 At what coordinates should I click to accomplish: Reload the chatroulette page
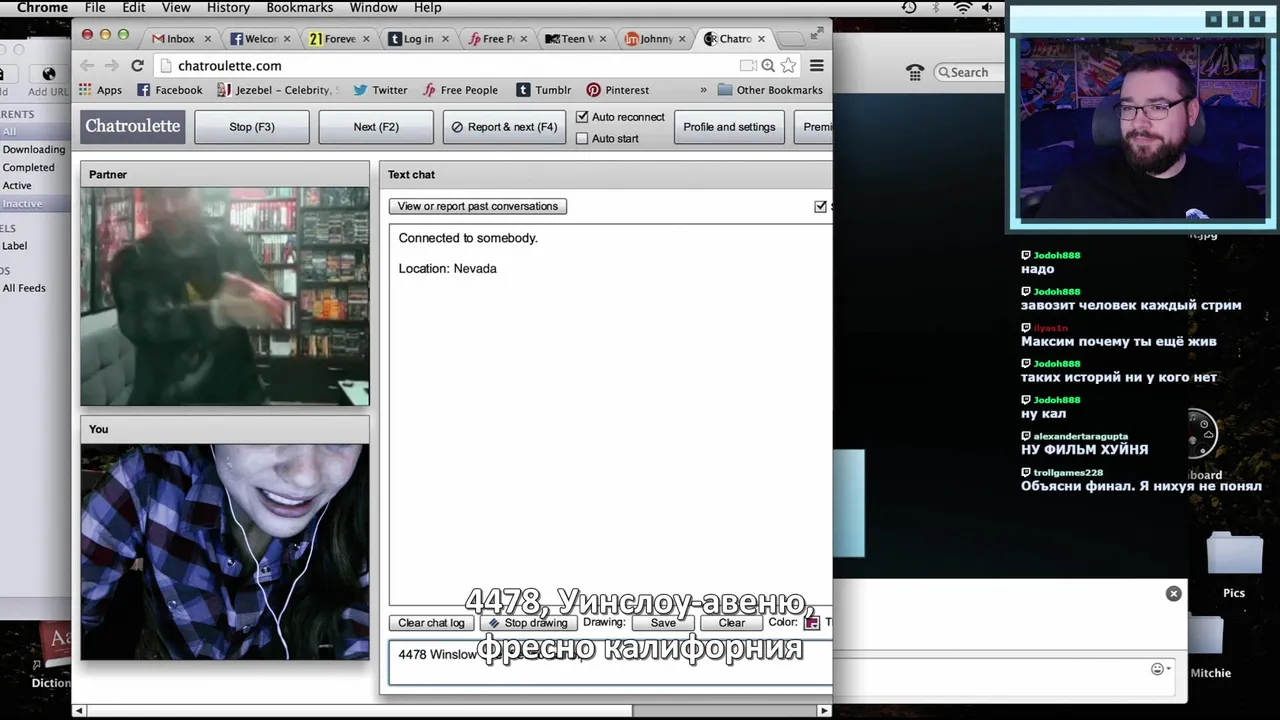(x=137, y=65)
